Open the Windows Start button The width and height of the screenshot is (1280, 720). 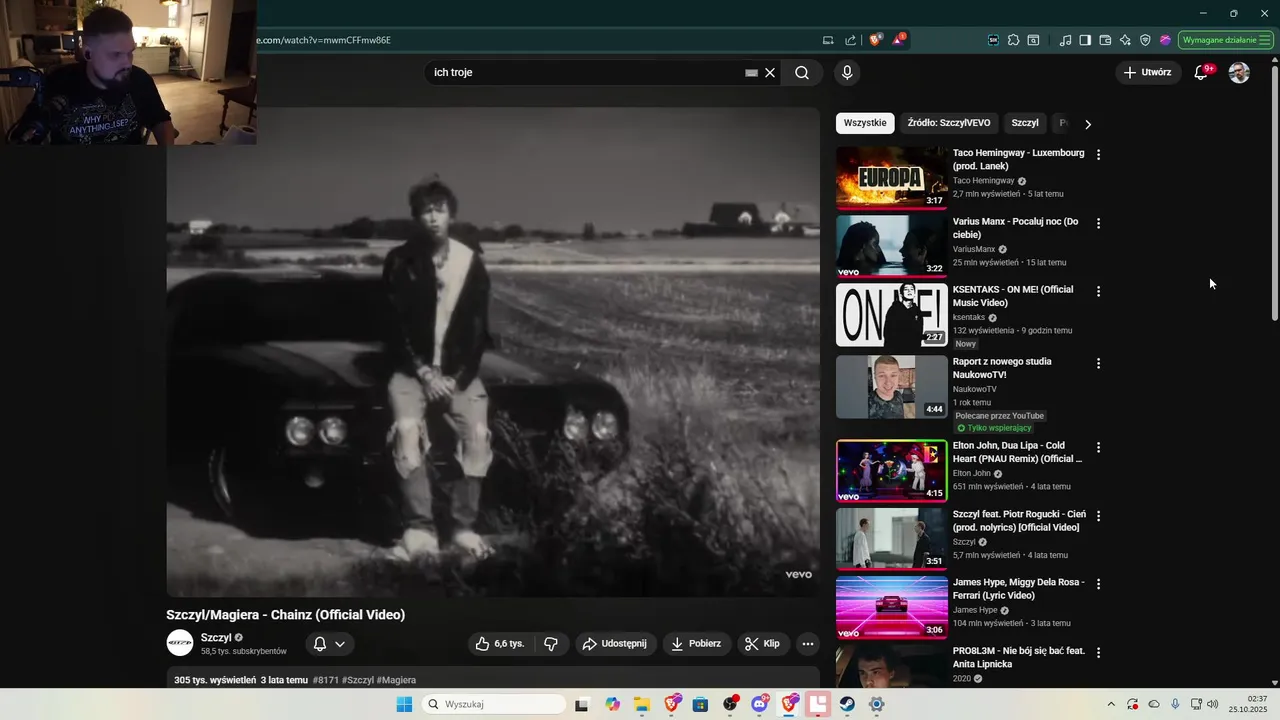click(404, 704)
